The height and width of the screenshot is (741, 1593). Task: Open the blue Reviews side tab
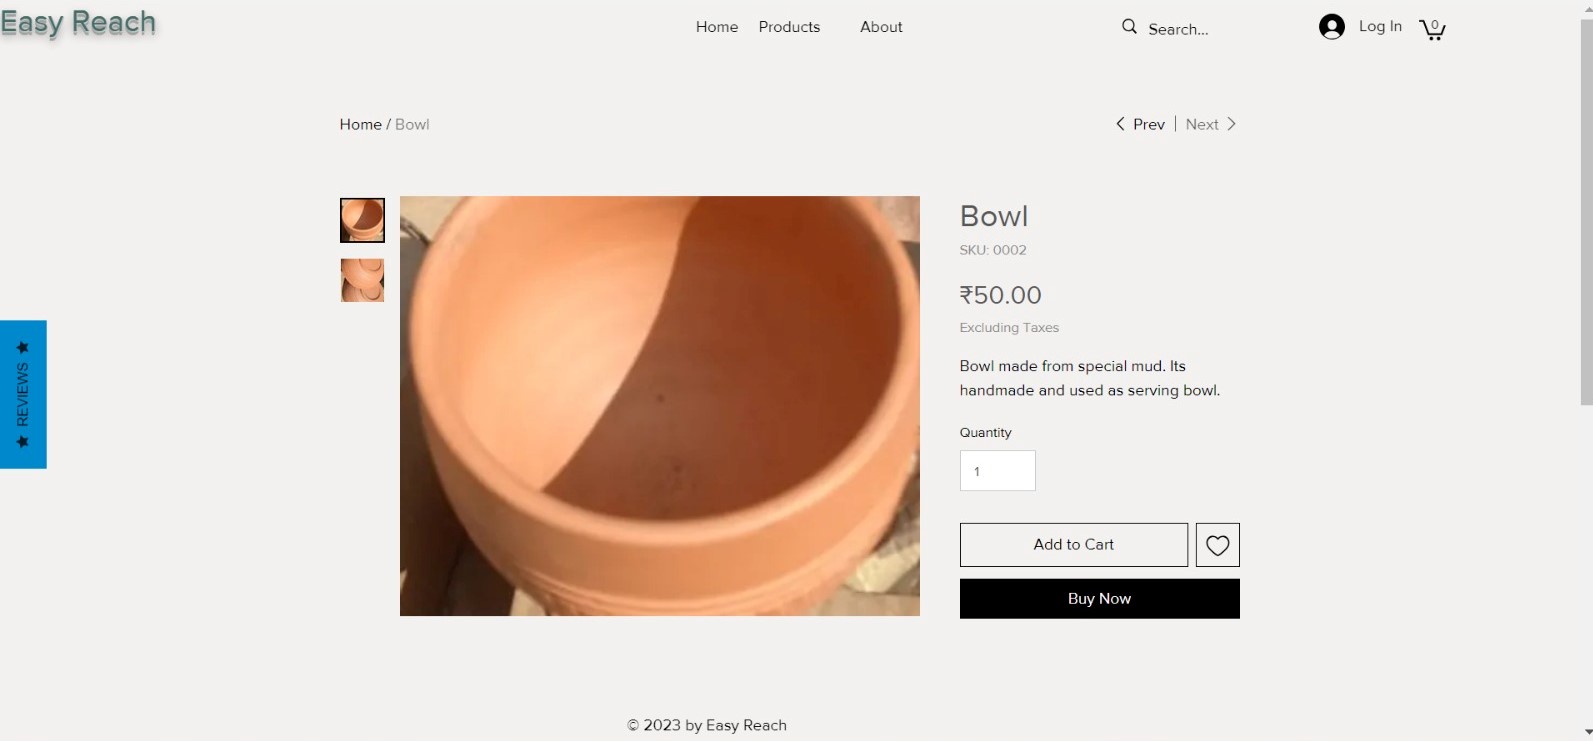pyautogui.click(x=23, y=394)
